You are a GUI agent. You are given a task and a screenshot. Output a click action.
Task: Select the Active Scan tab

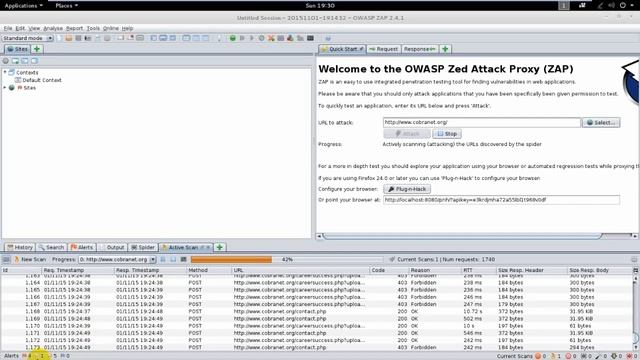(x=186, y=247)
